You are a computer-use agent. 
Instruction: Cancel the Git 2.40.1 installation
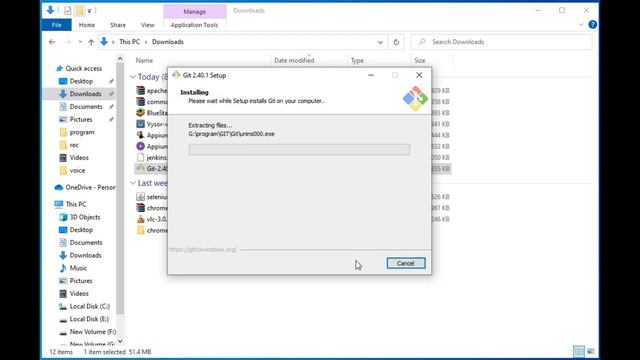point(406,263)
